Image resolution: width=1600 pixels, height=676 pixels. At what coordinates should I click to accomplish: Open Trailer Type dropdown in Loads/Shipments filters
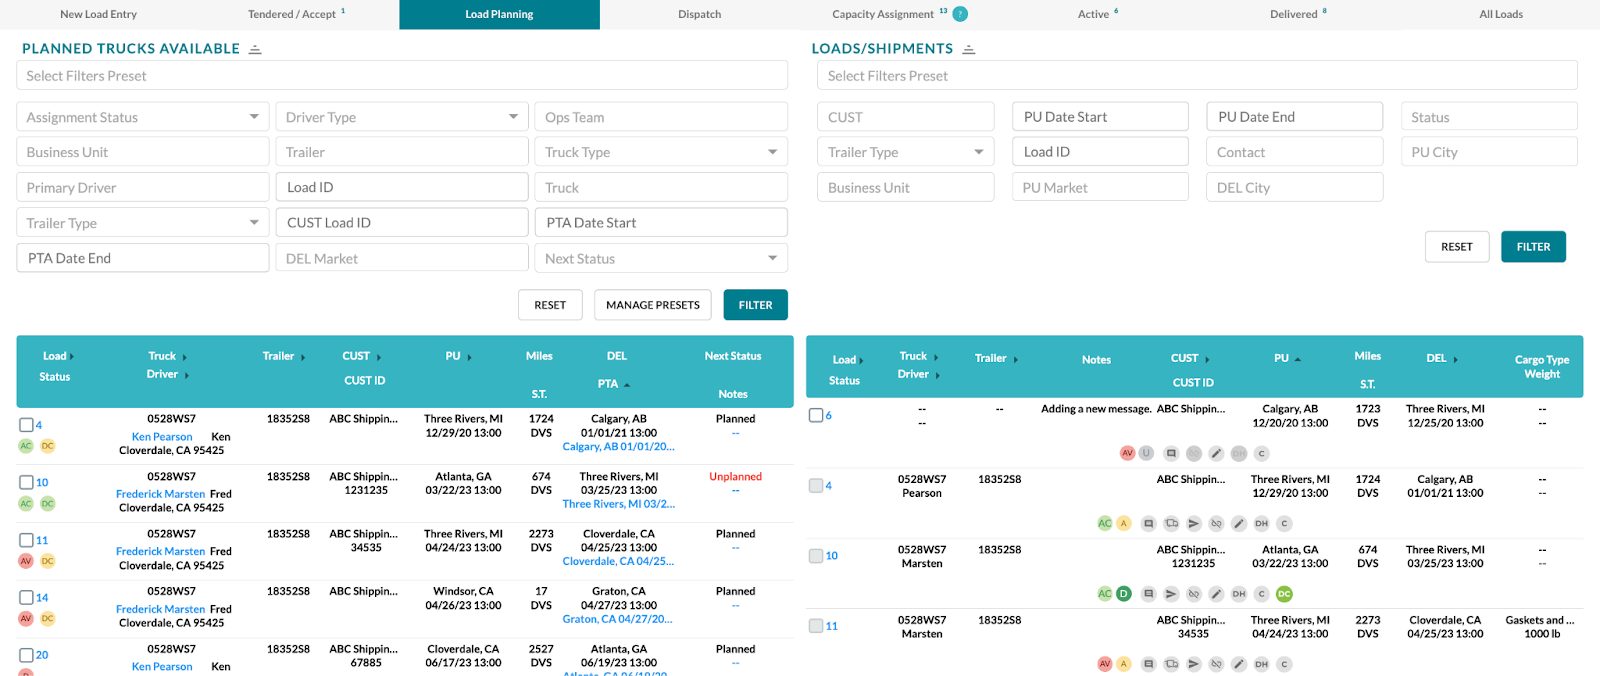coord(906,152)
